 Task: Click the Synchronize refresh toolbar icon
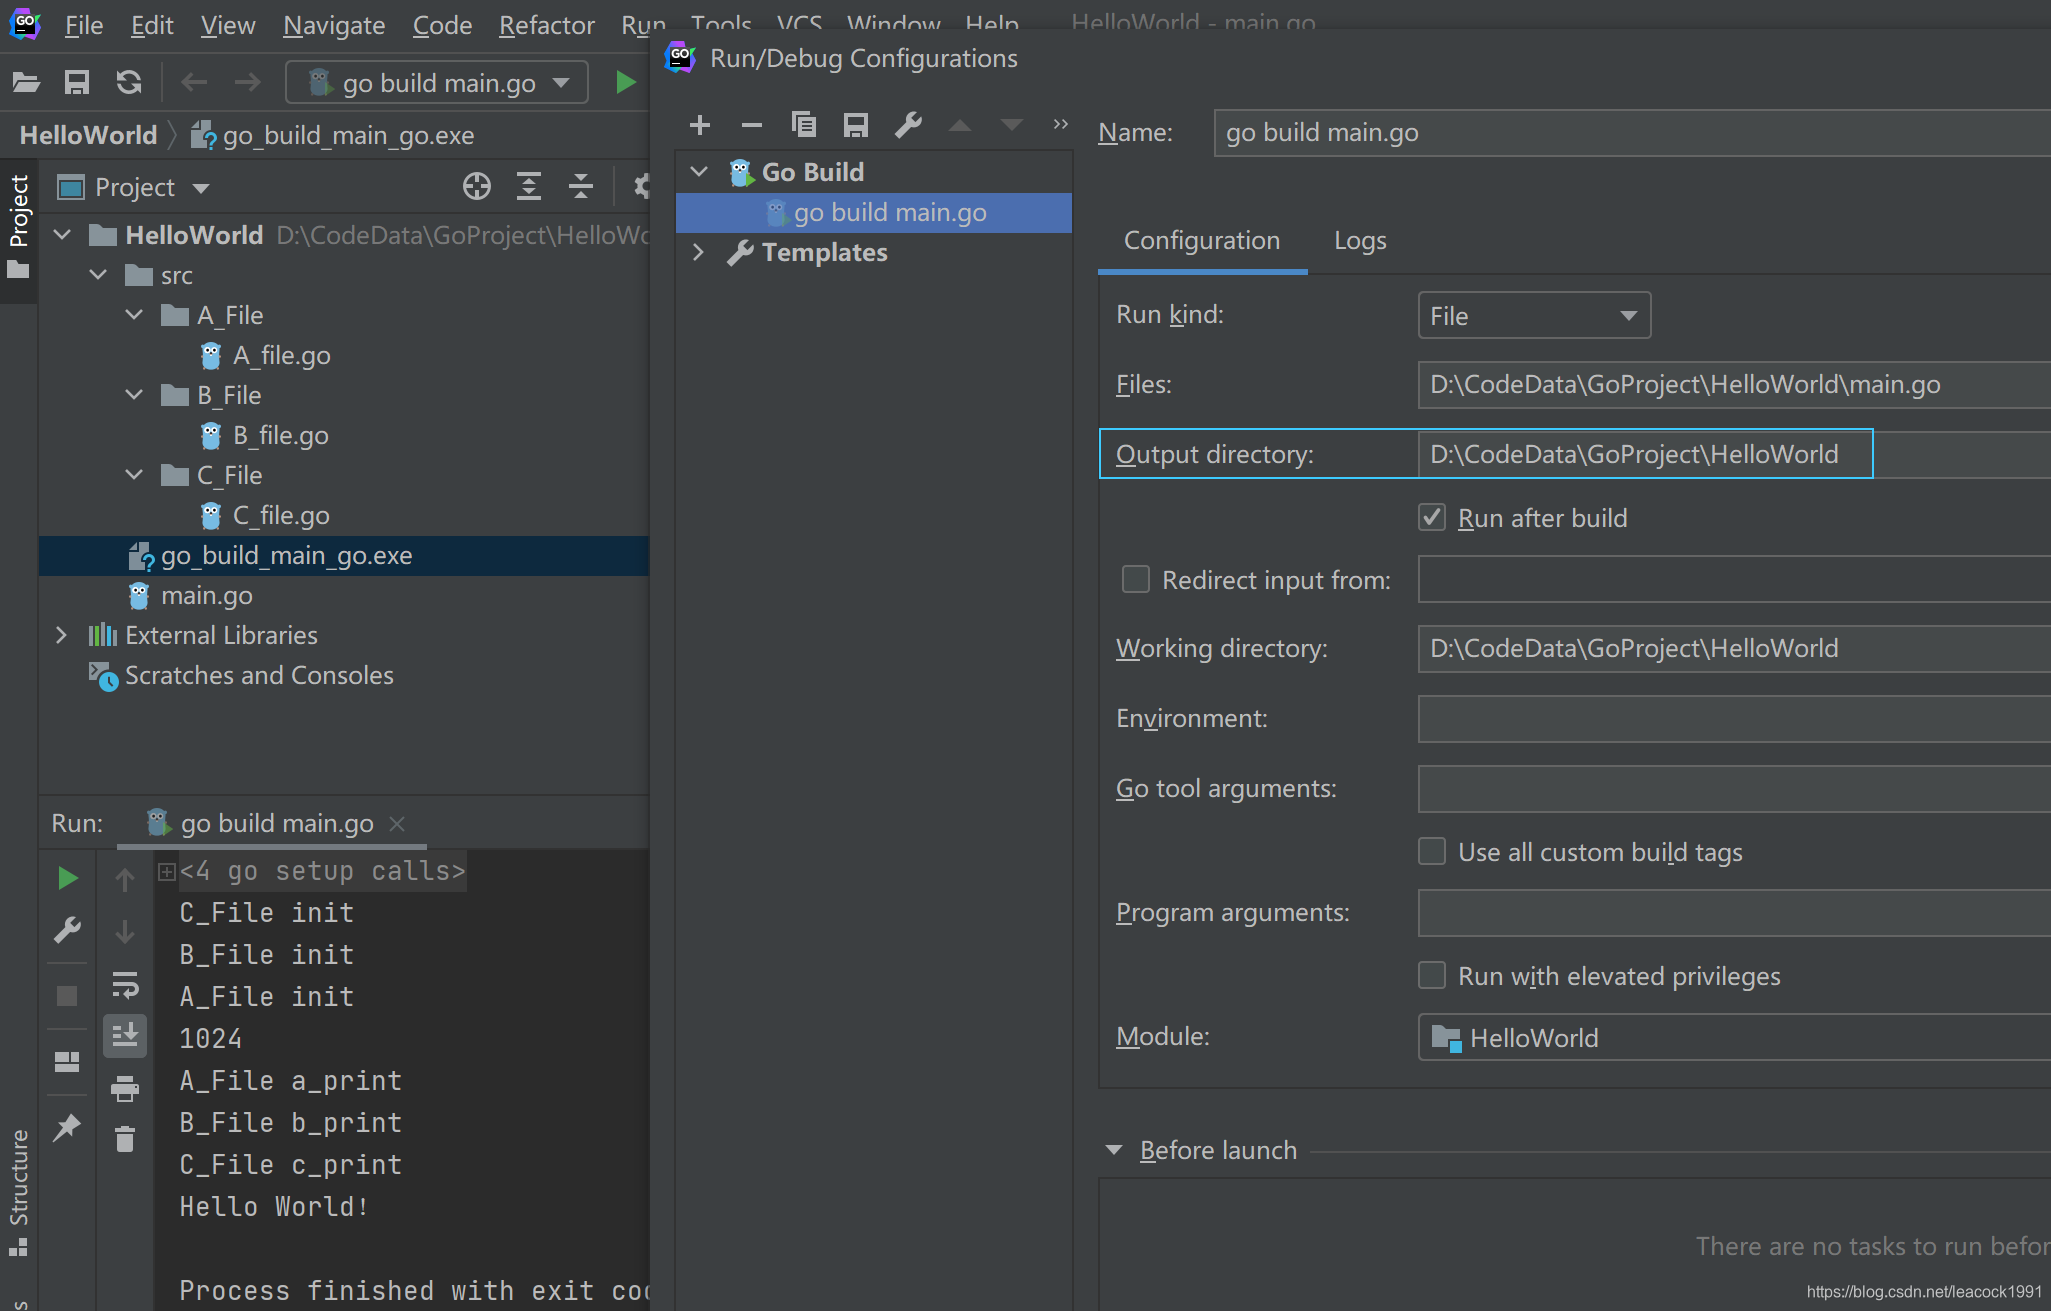pyautogui.click(x=129, y=82)
